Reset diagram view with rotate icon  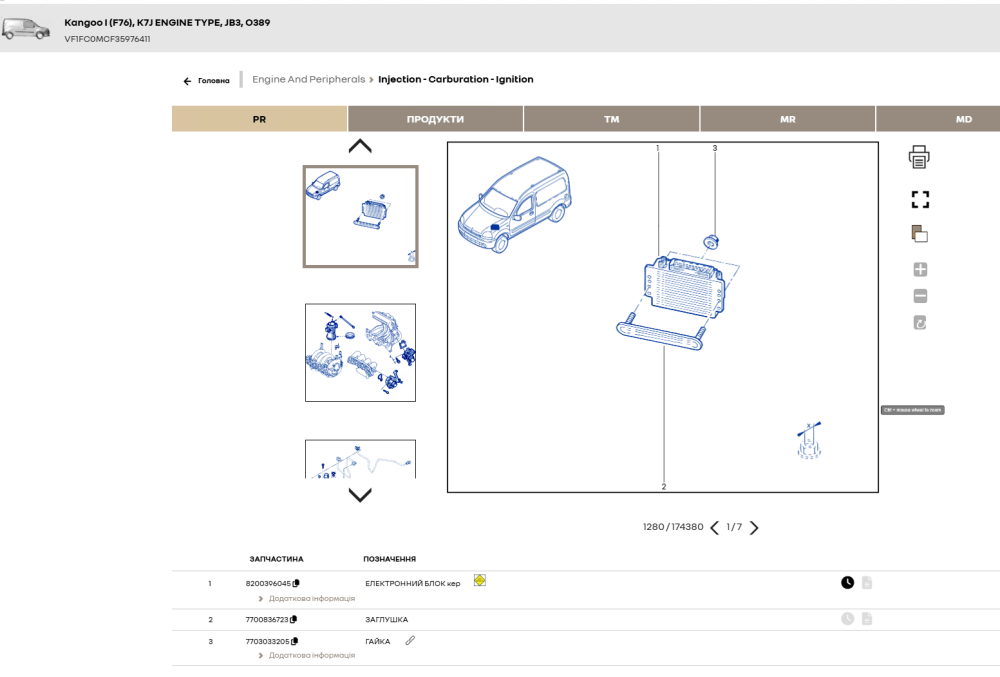coord(920,323)
